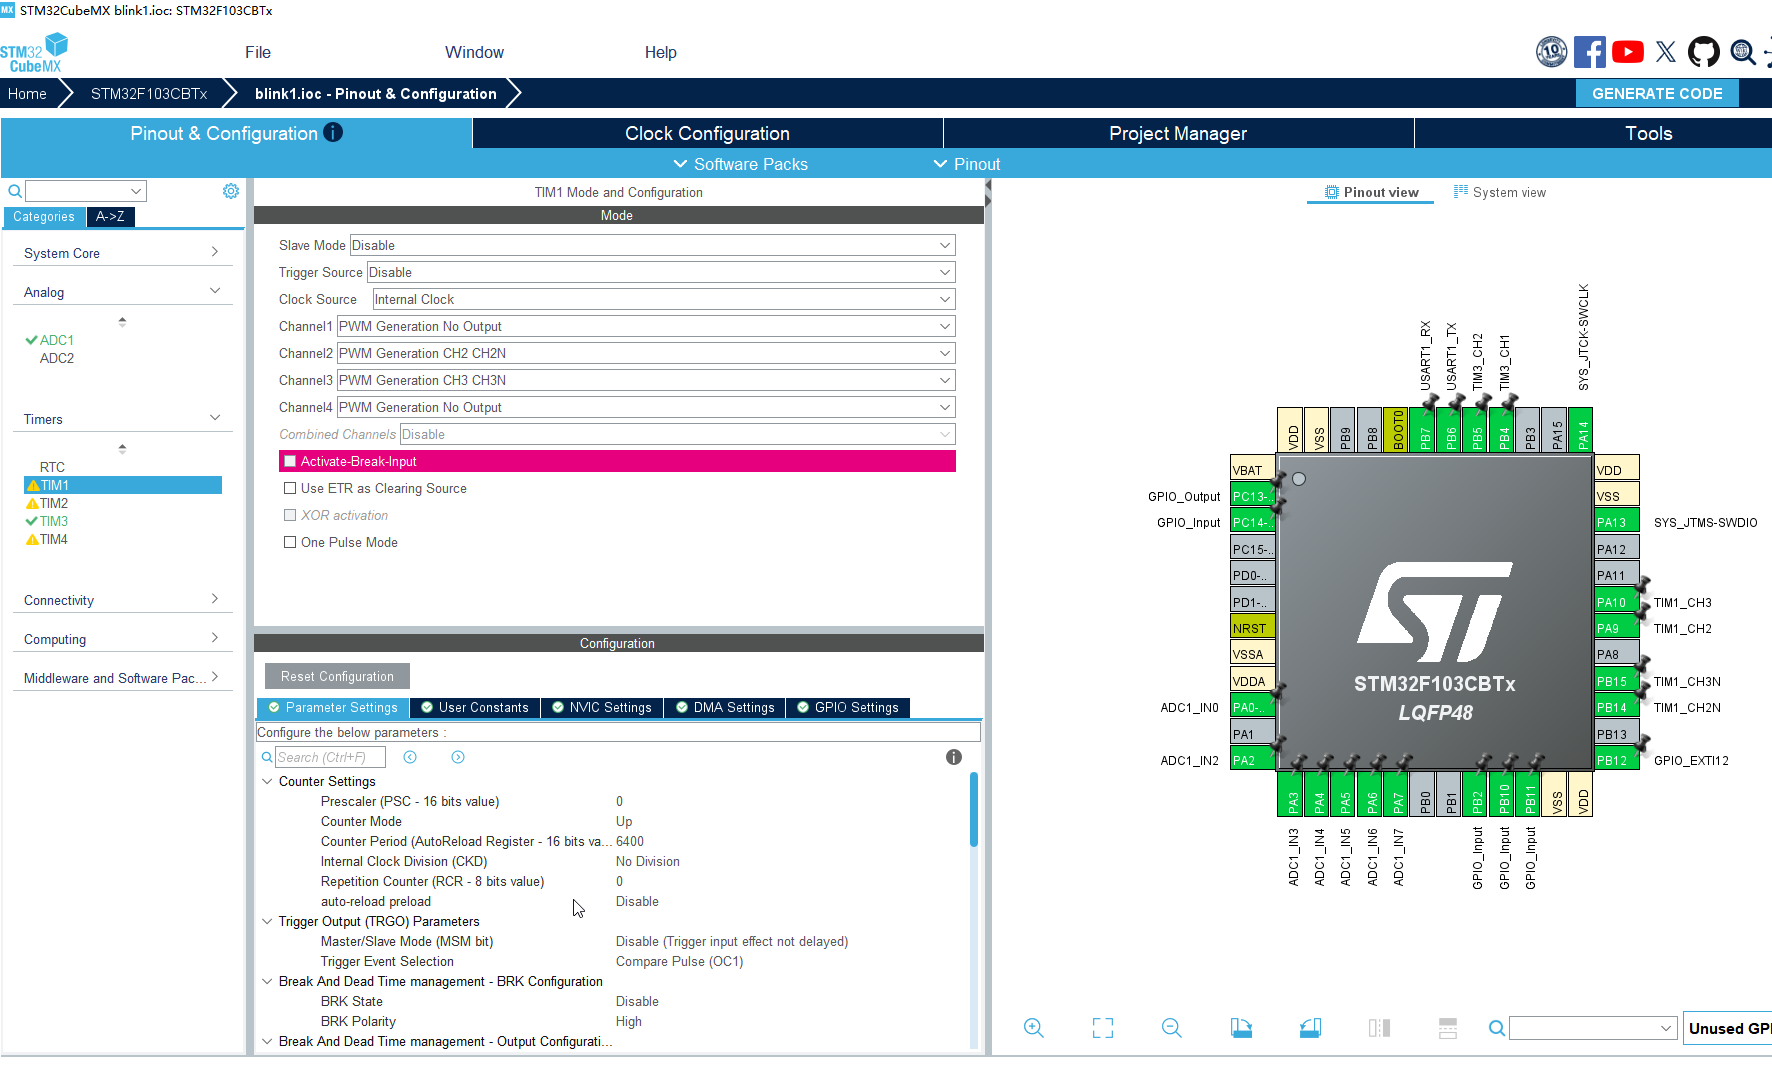Click the pin search magnifier in pinout toolbar
Image resolution: width=1772 pixels, height=1067 pixels.
point(1497,1028)
